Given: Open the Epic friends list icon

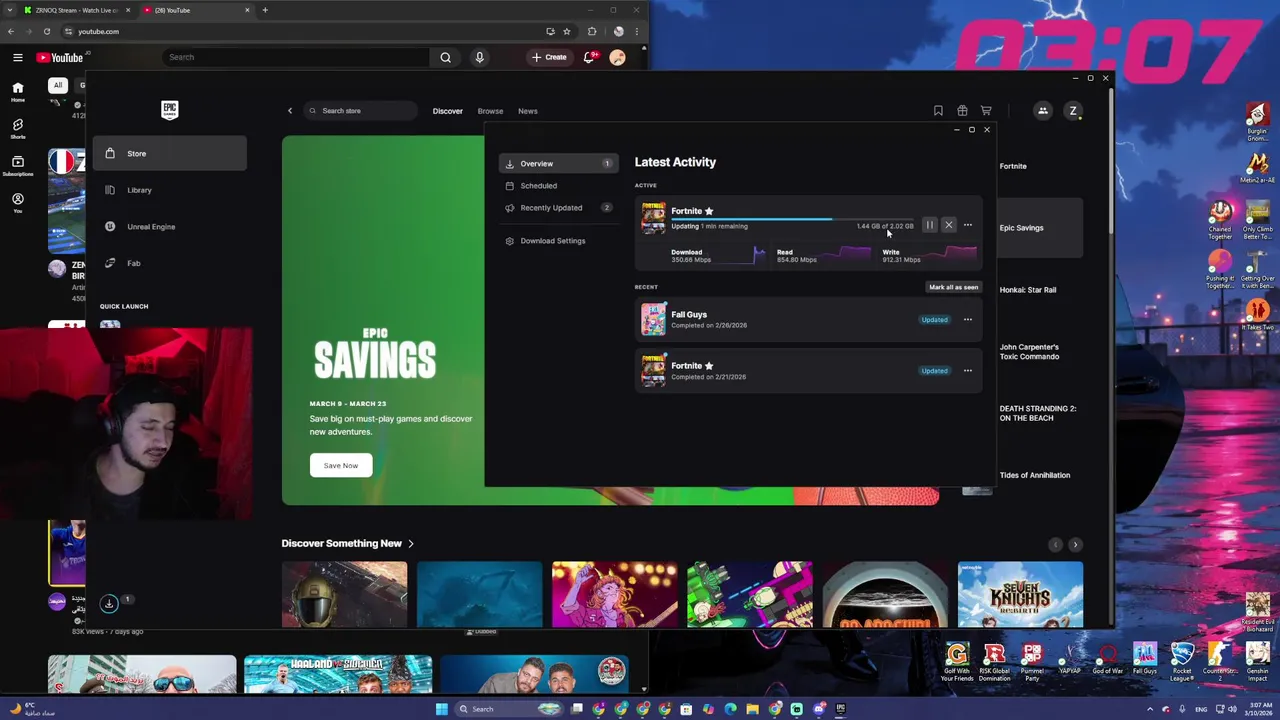Looking at the screenshot, I should pyautogui.click(x=1042, y=111).
